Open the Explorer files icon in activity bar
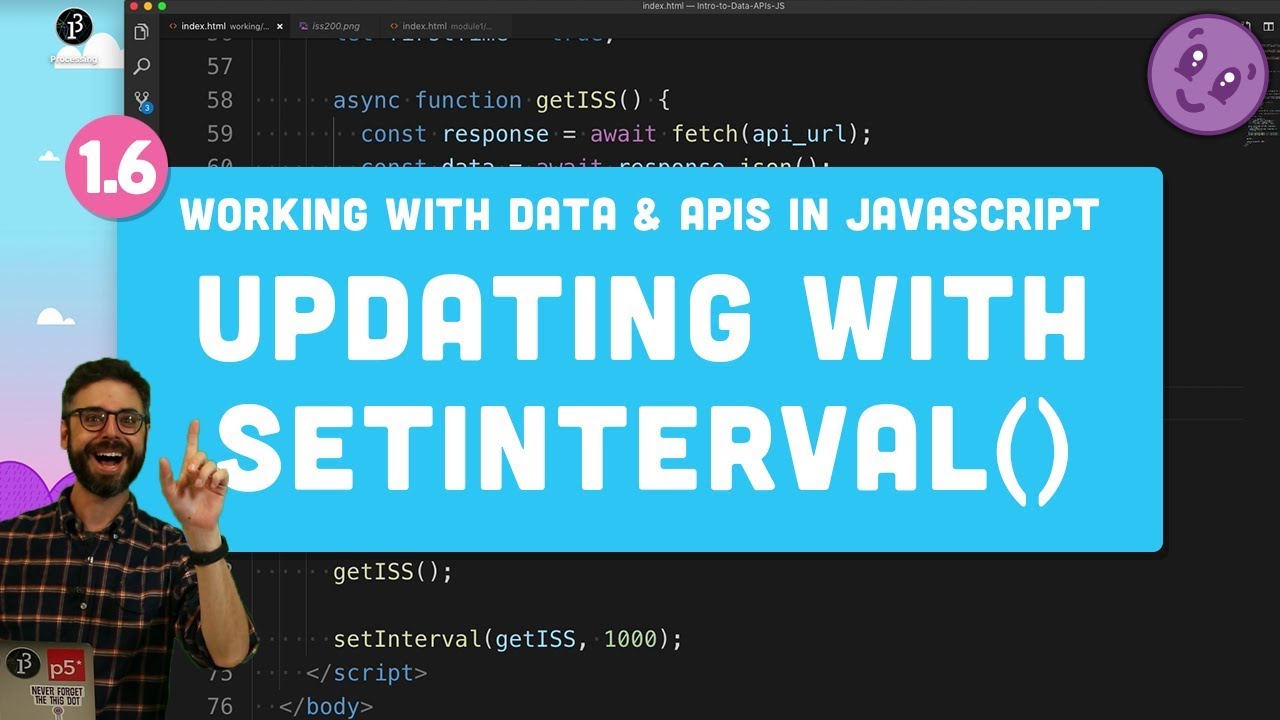The width and height of the screenshot is (1280, 720). click(x=141, y=33)
